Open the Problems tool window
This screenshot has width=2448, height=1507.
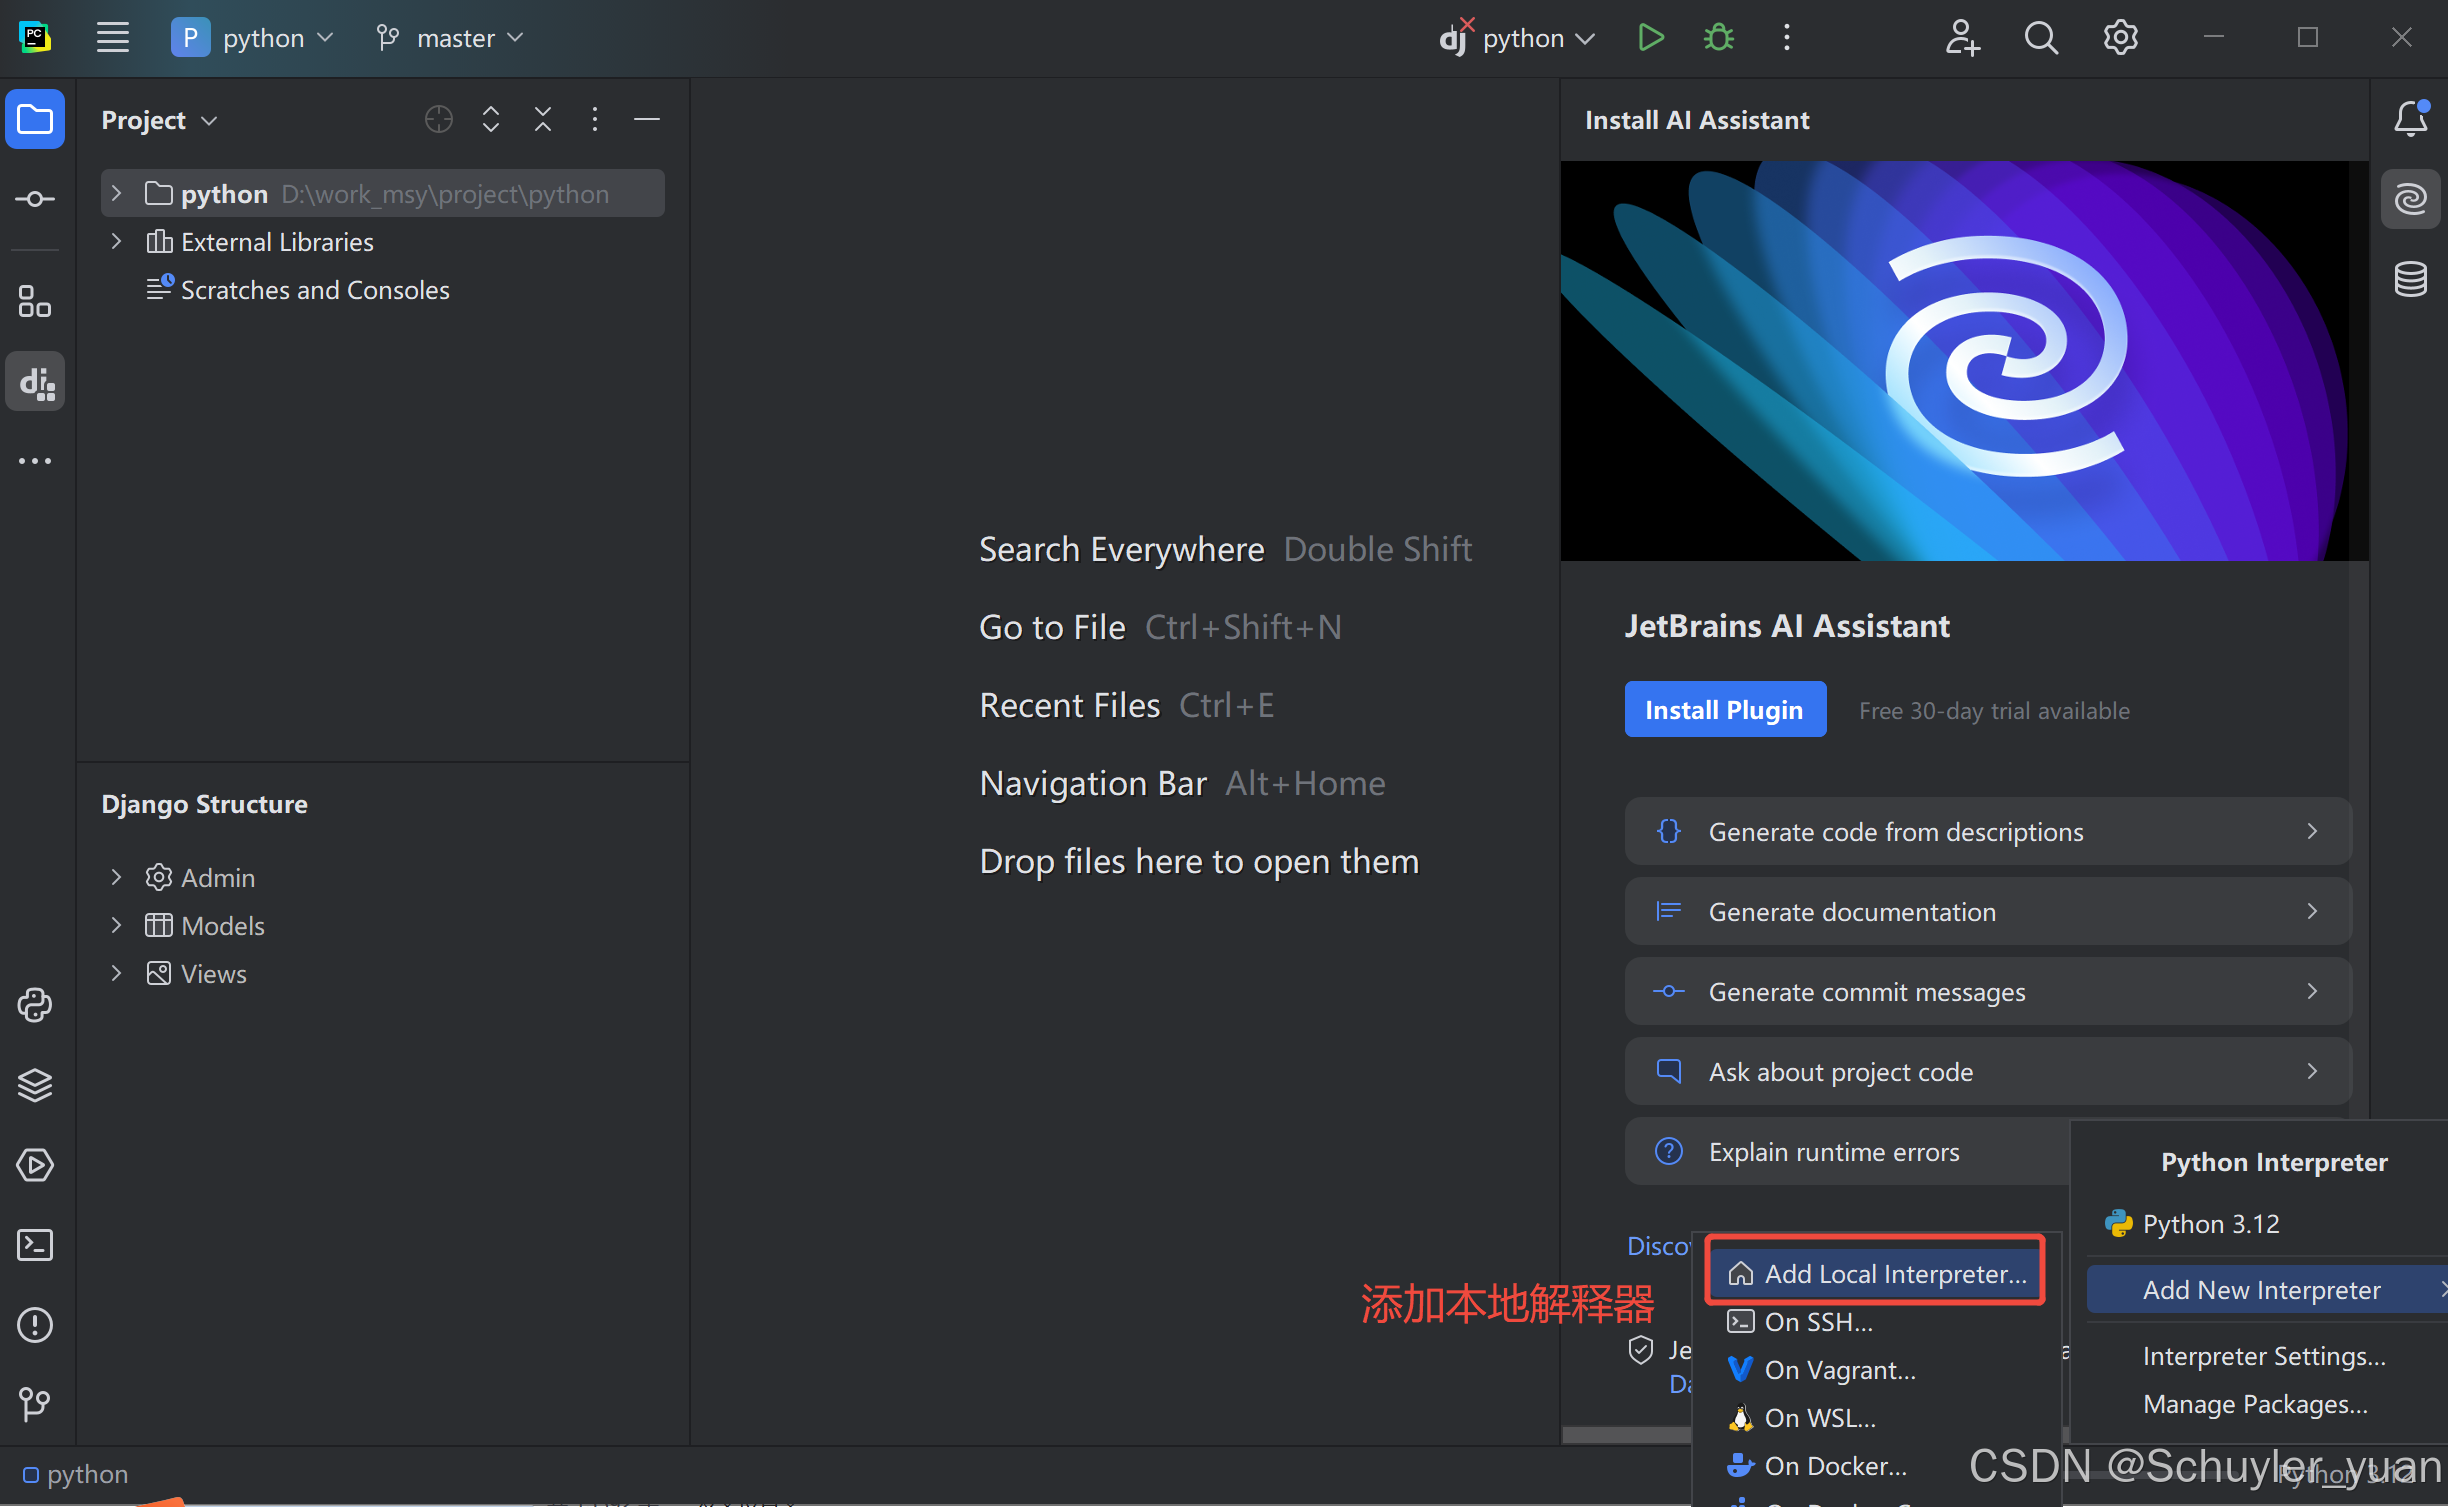coord(35,1325)
